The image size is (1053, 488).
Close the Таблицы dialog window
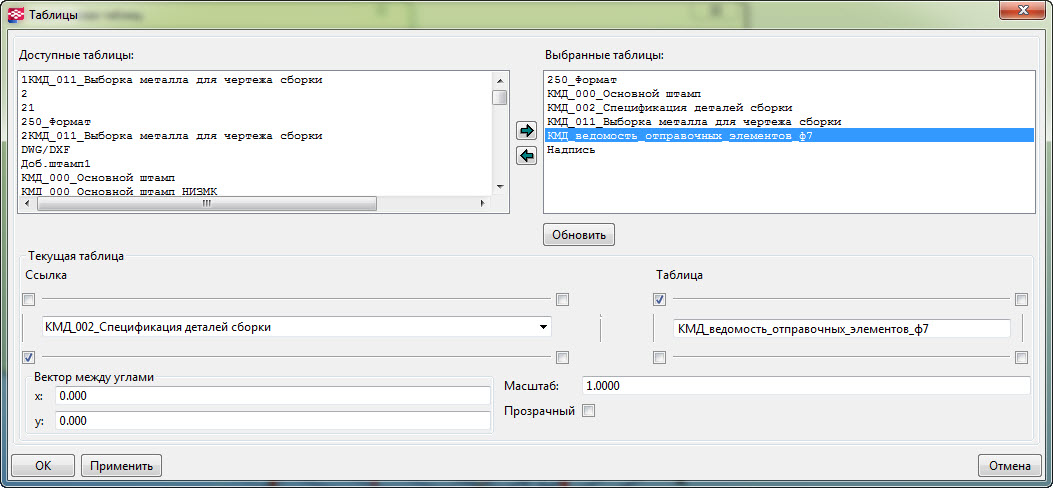[1019, 12]
